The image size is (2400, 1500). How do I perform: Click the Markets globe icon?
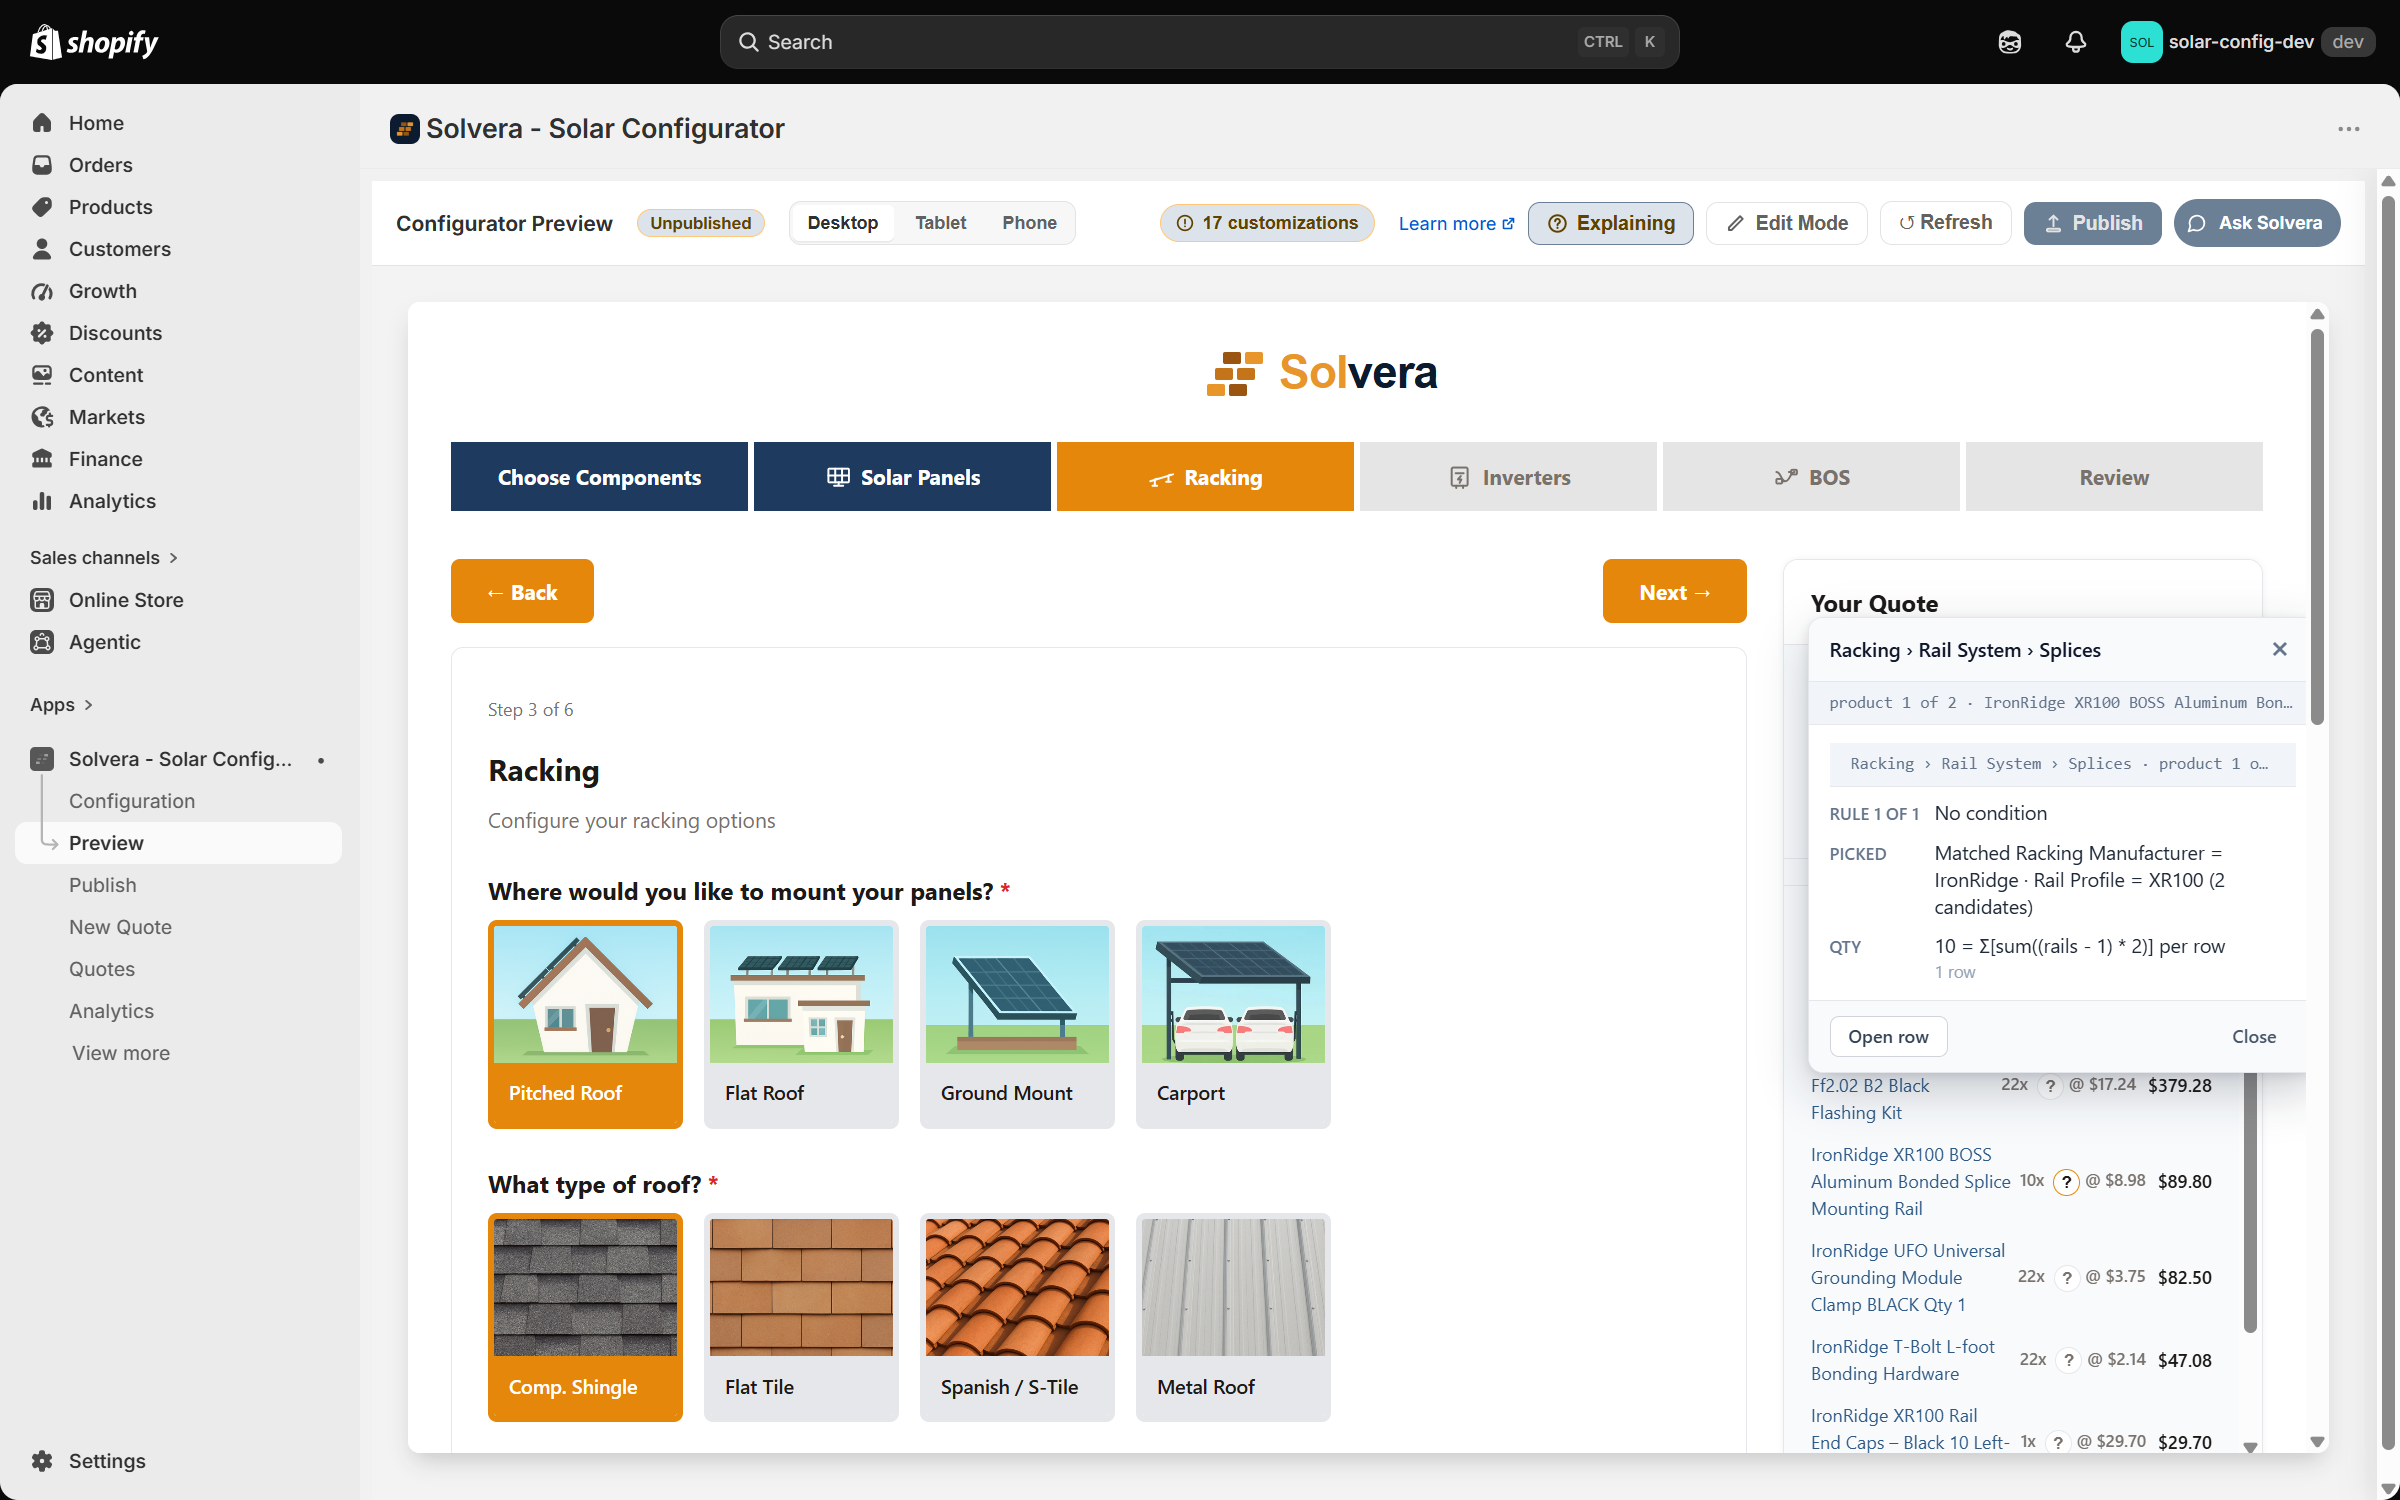[42, 417]
